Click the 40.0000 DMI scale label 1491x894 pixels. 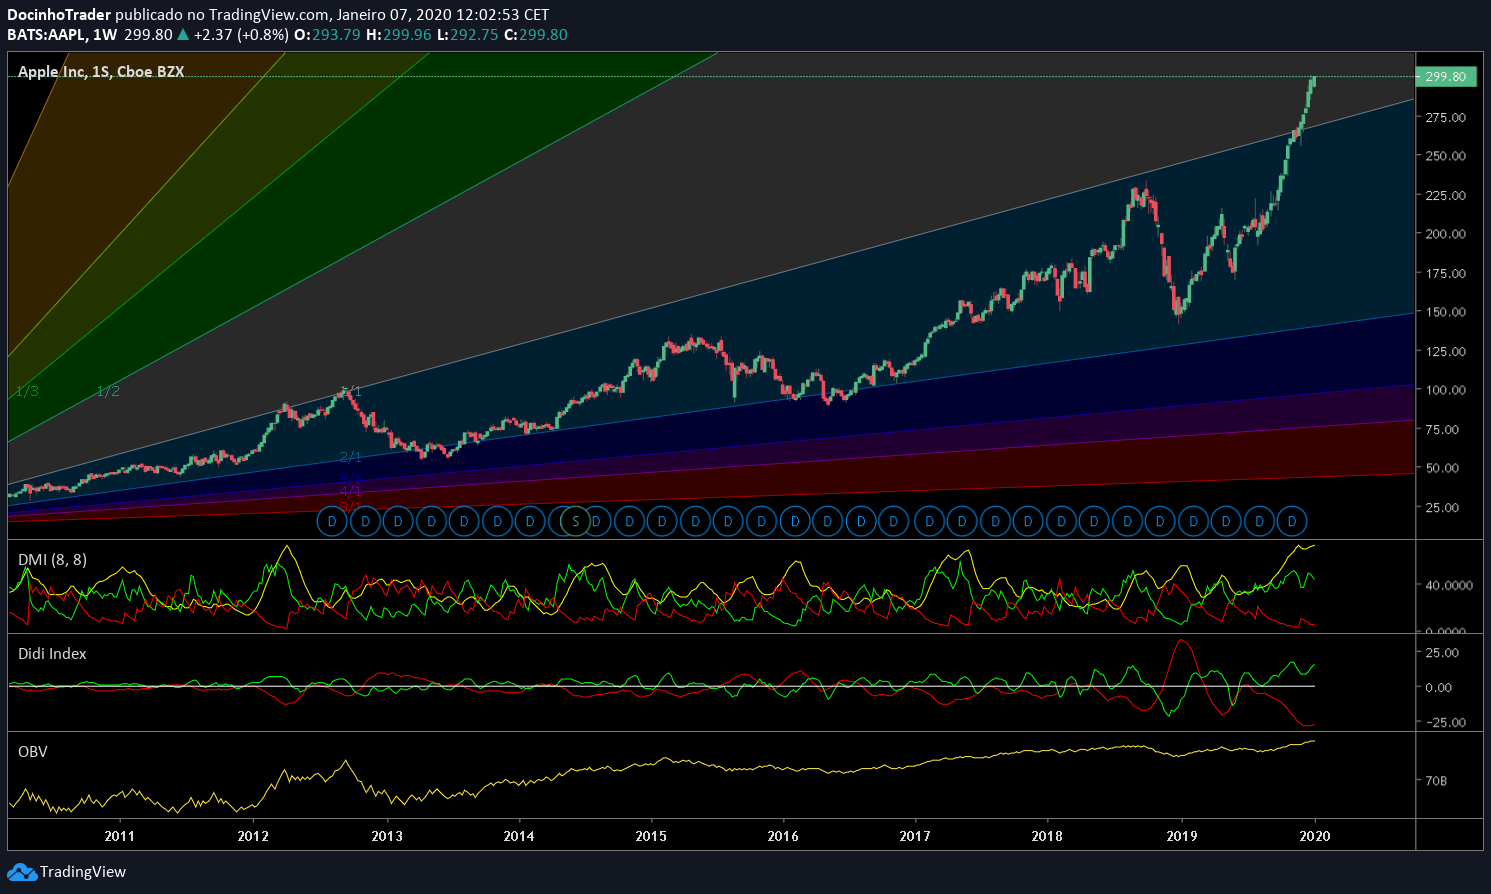click(1449, 586)
